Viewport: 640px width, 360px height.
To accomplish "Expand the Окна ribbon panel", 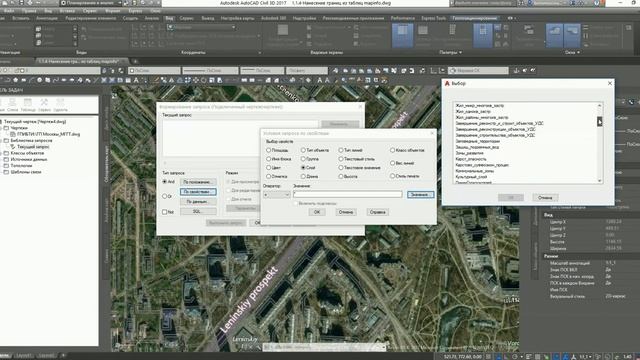I will pos(572,52).
